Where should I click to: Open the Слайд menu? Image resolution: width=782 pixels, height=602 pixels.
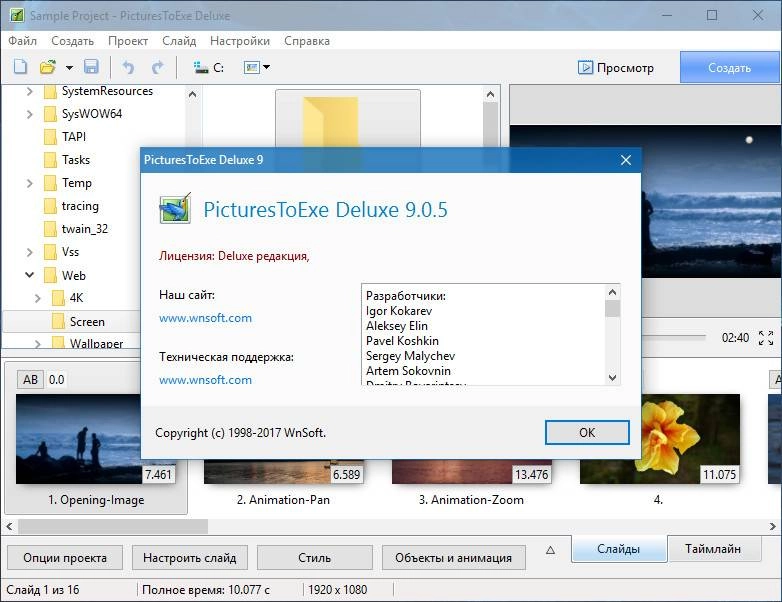(x=179, y=41)
